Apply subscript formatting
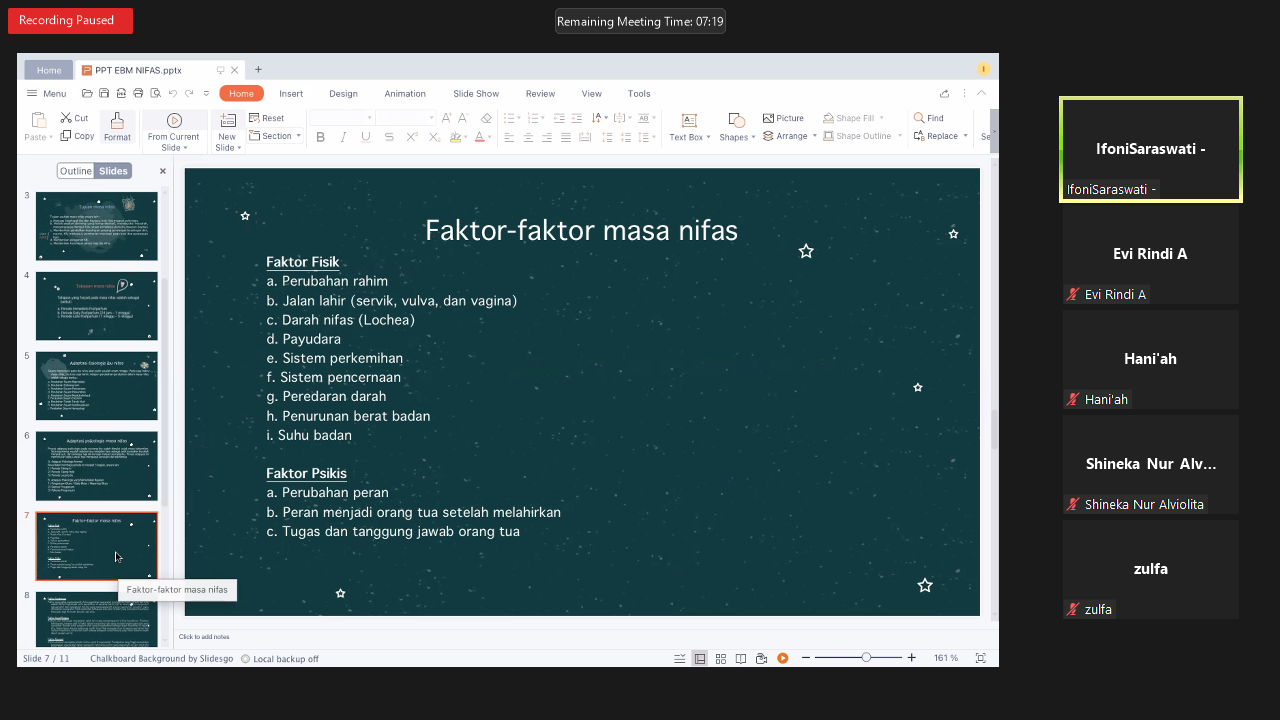 coord(434,137)
